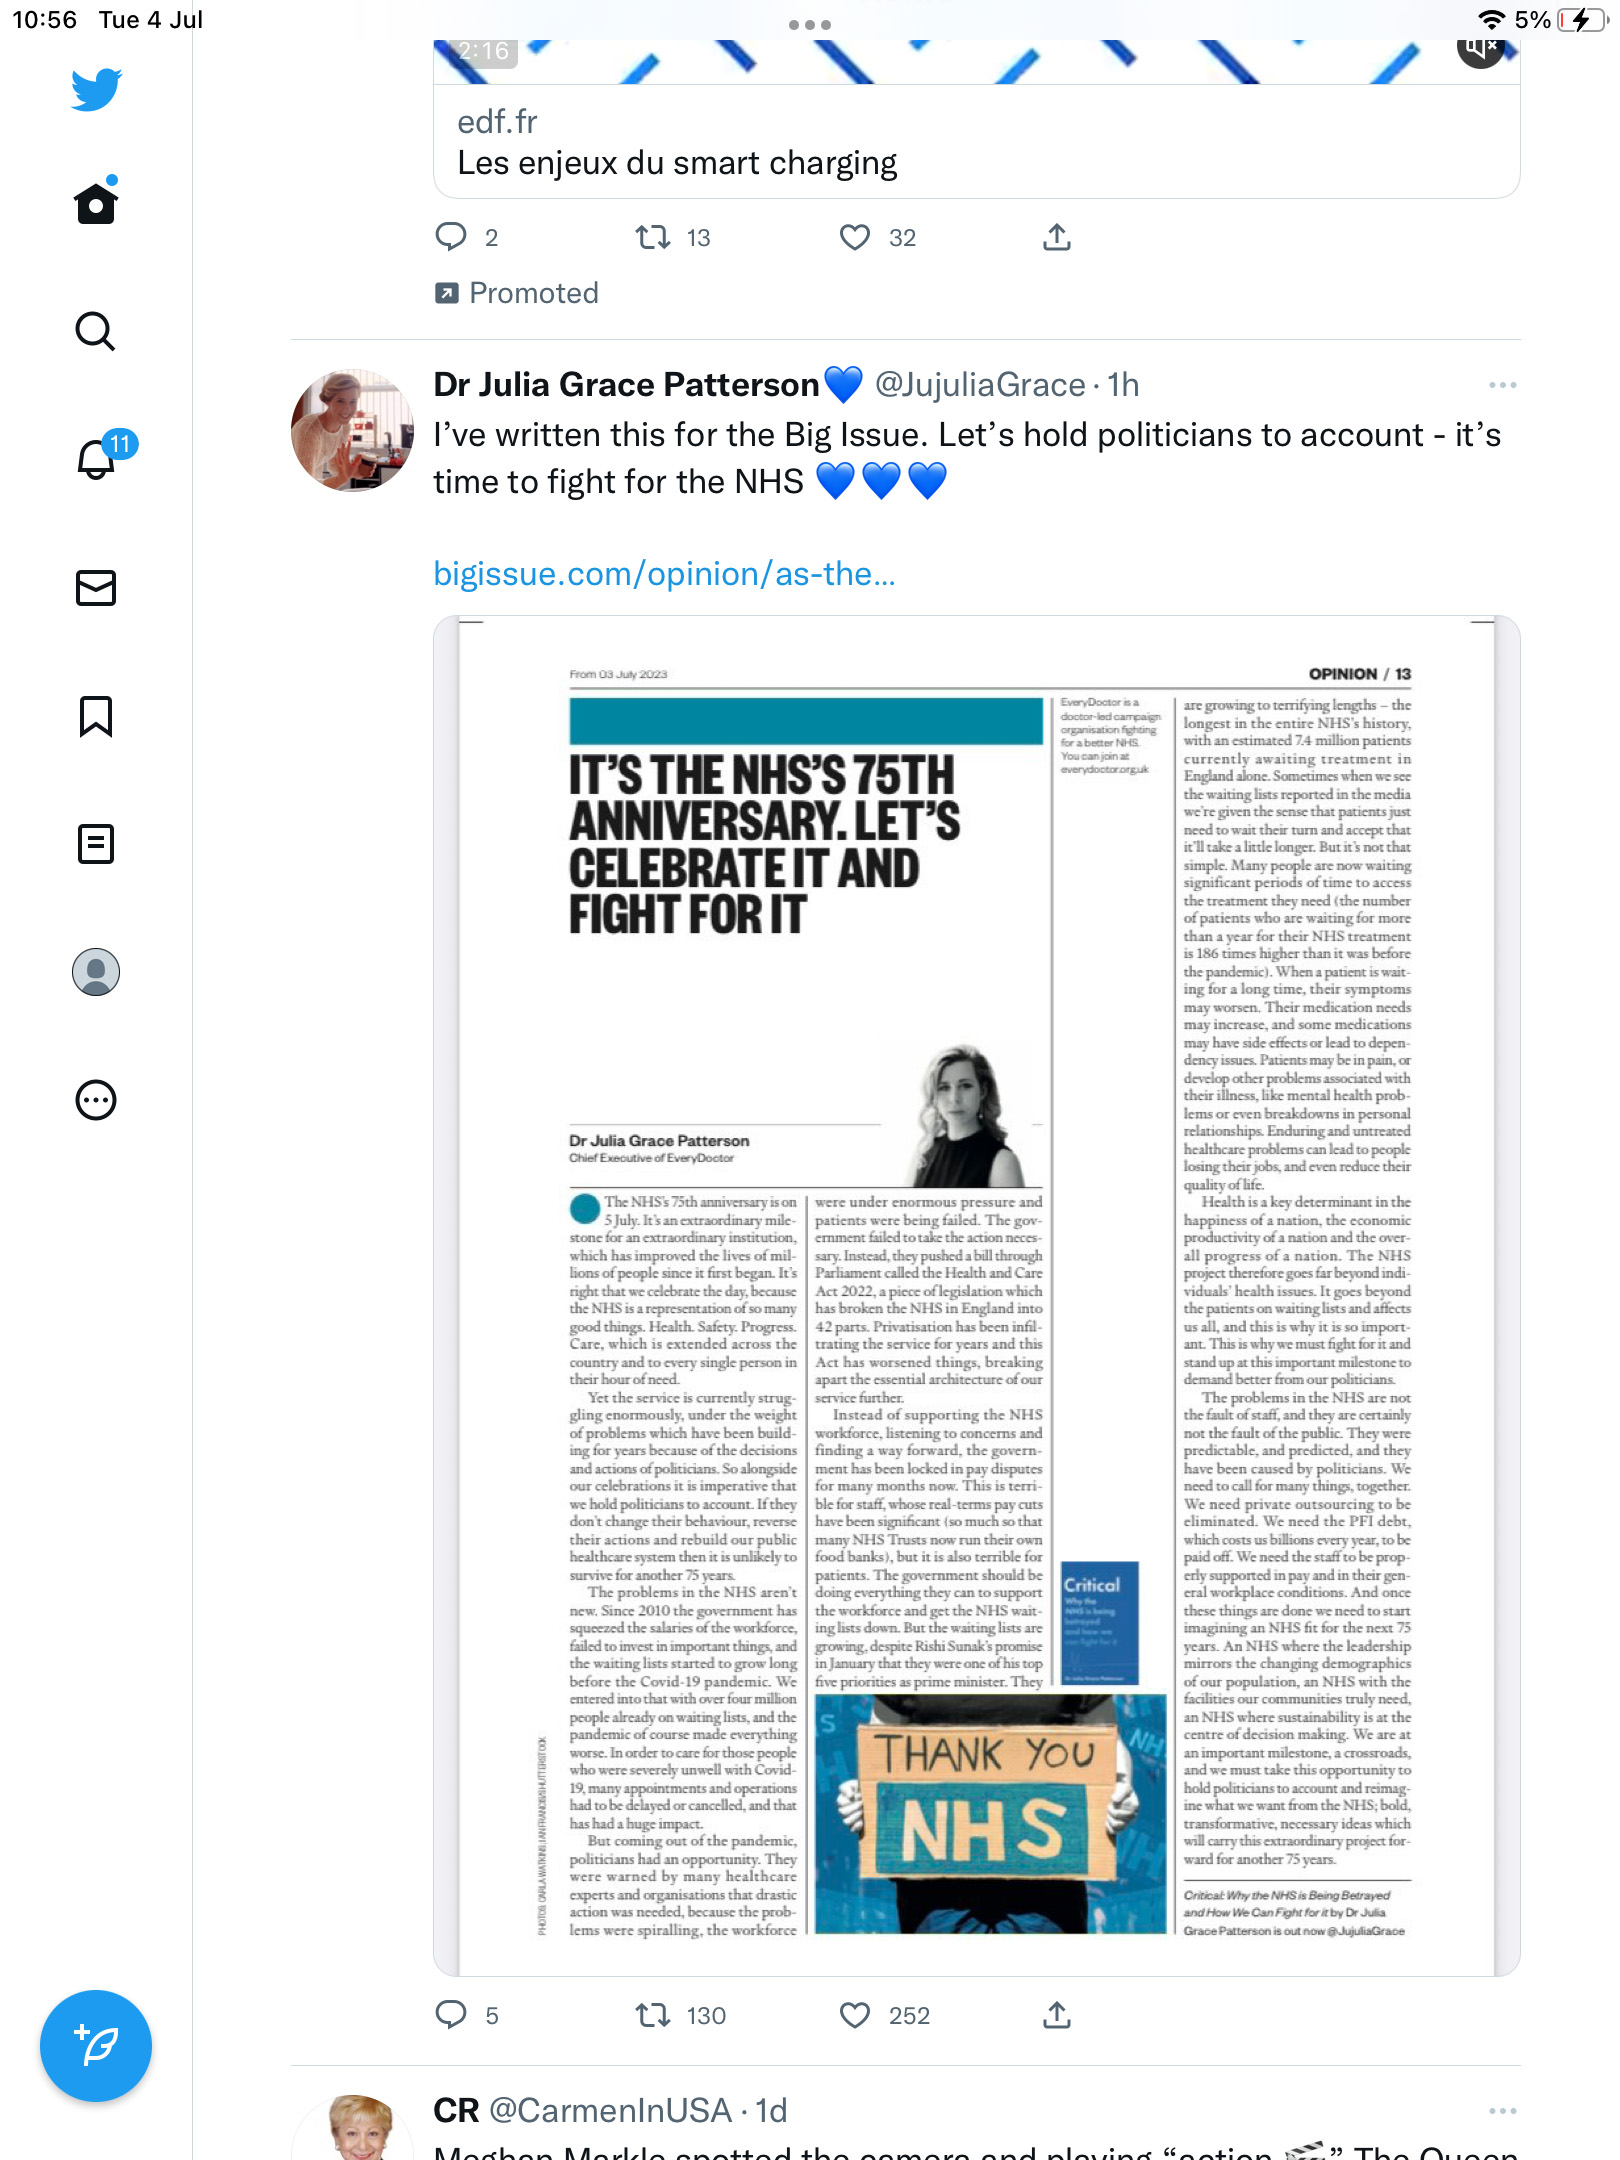
Task: Go to the Home timeline
Action: pos(96,202)
